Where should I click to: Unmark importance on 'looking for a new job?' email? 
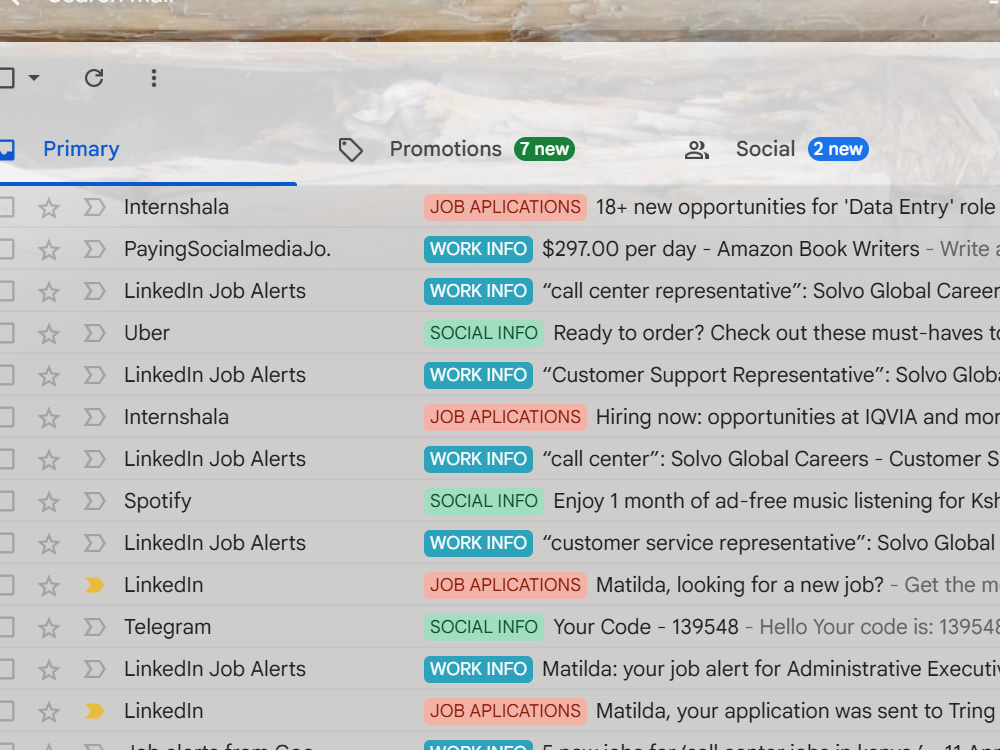point(94,585)
